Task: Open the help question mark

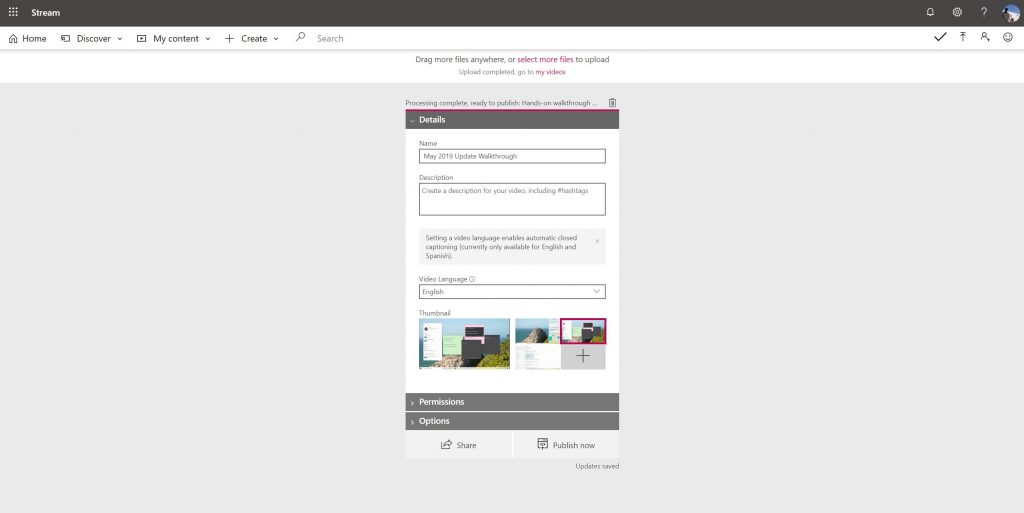Action: point(984,12)
